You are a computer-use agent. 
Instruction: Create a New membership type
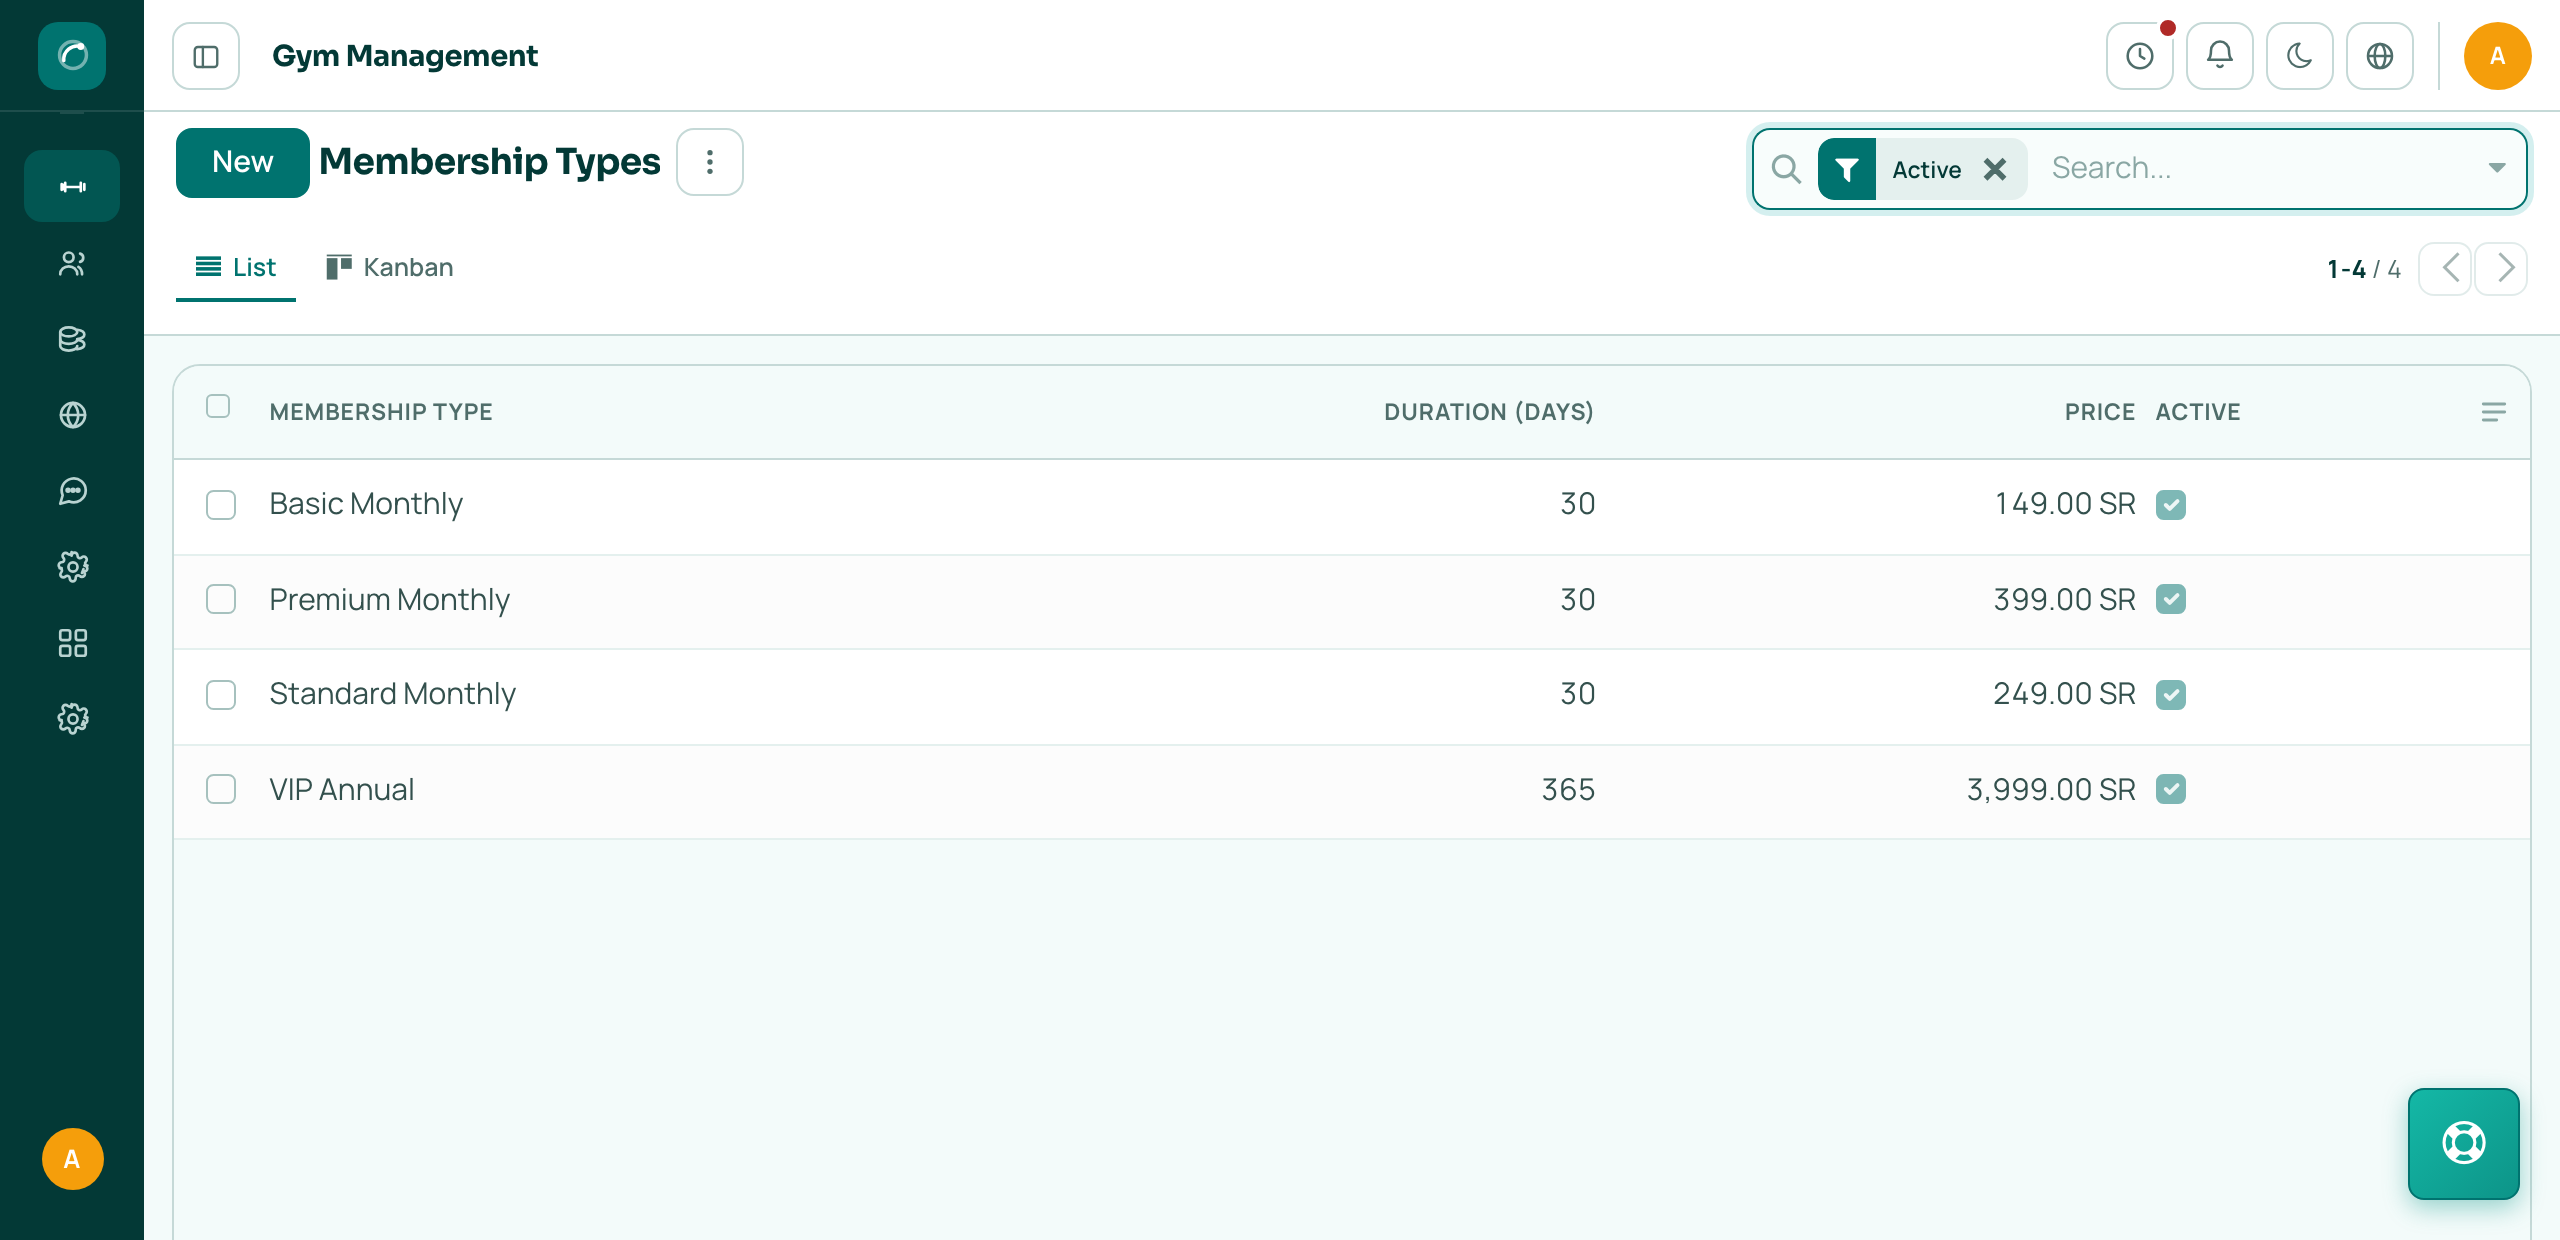coord(243,162)
